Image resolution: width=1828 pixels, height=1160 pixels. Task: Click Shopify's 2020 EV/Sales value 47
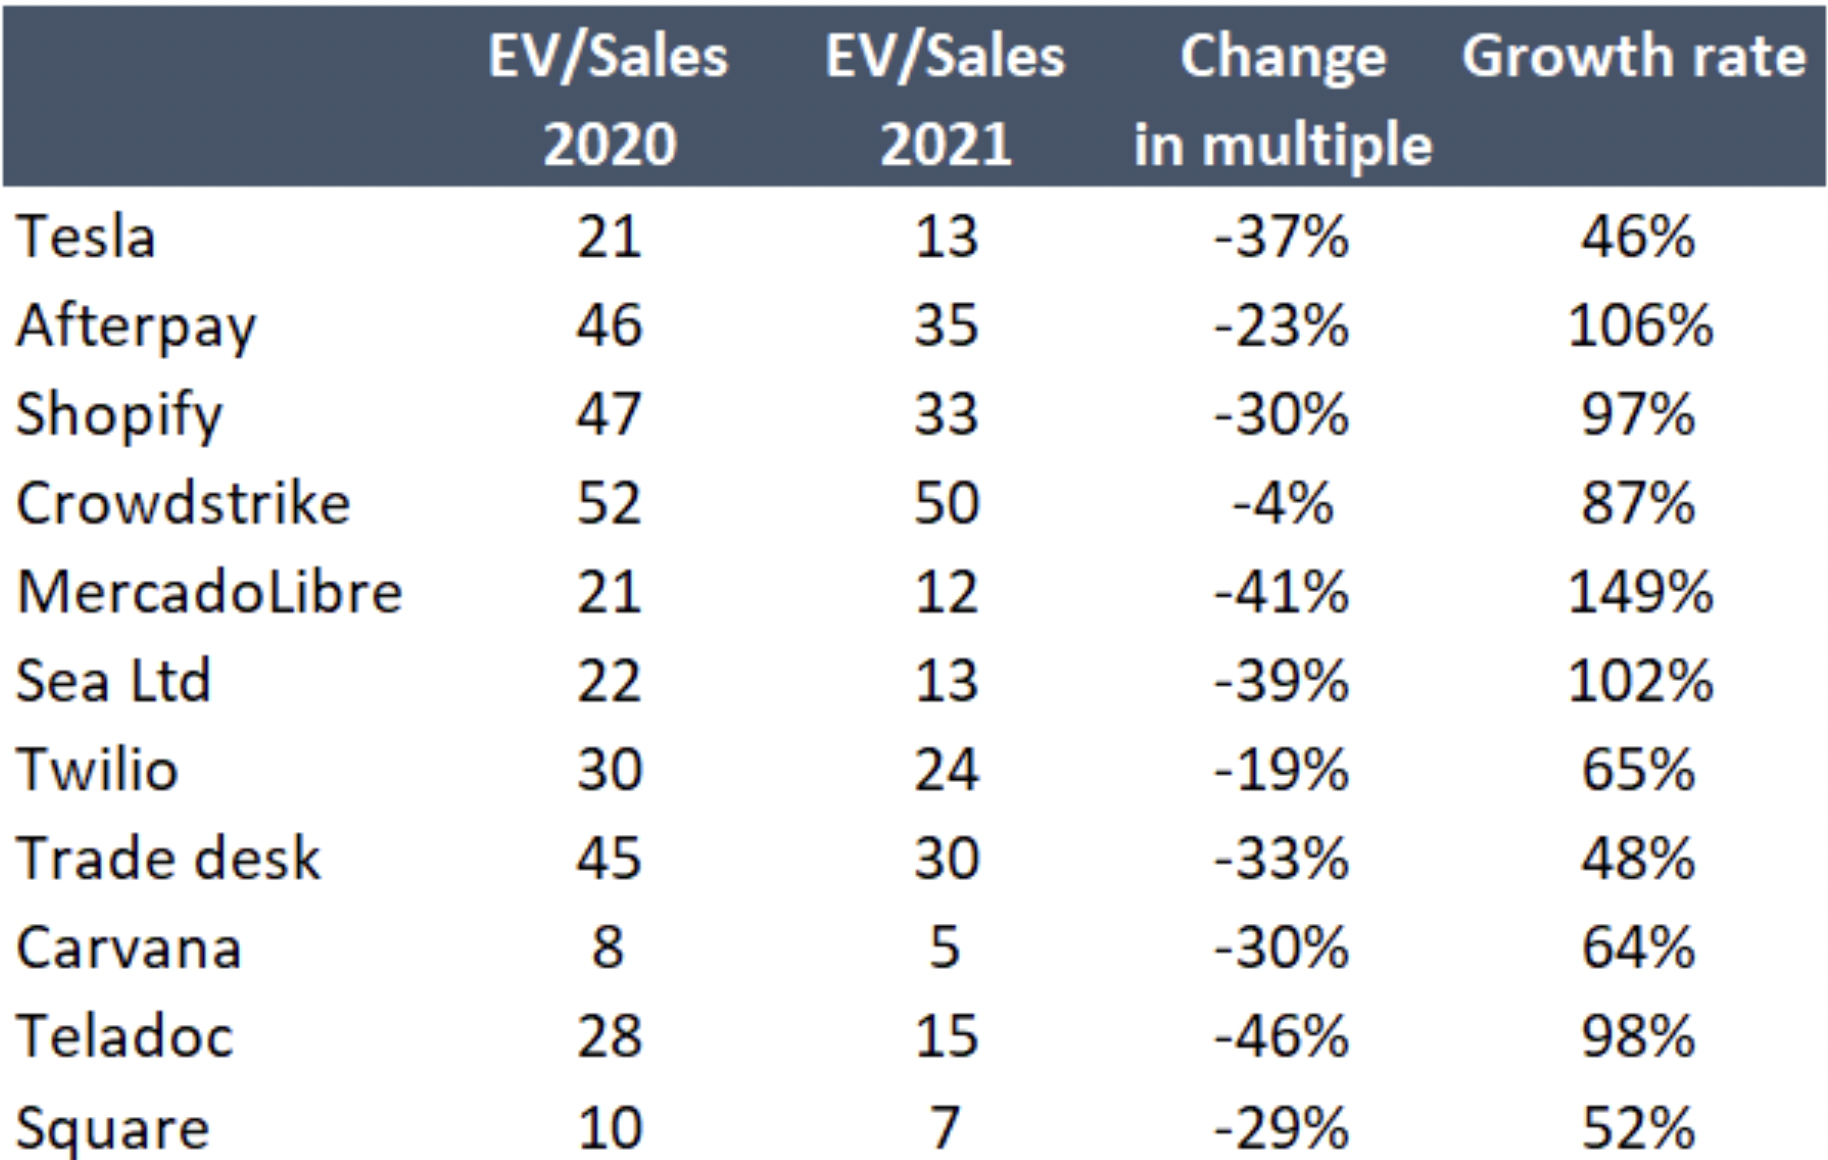click(608, 415)
